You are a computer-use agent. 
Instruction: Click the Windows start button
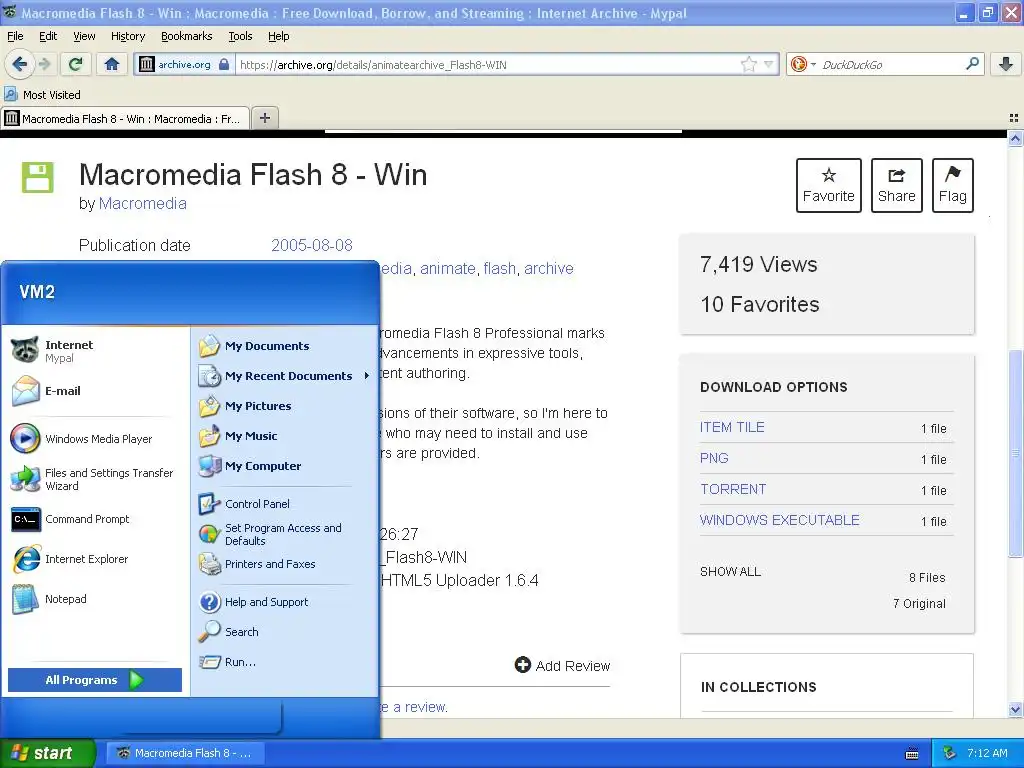47,753
